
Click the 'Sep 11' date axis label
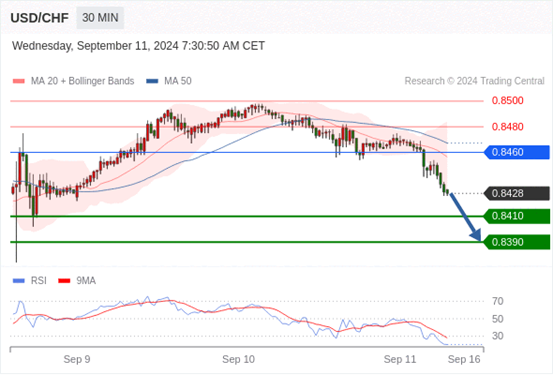pyautogui.click(x=400, y=359)
